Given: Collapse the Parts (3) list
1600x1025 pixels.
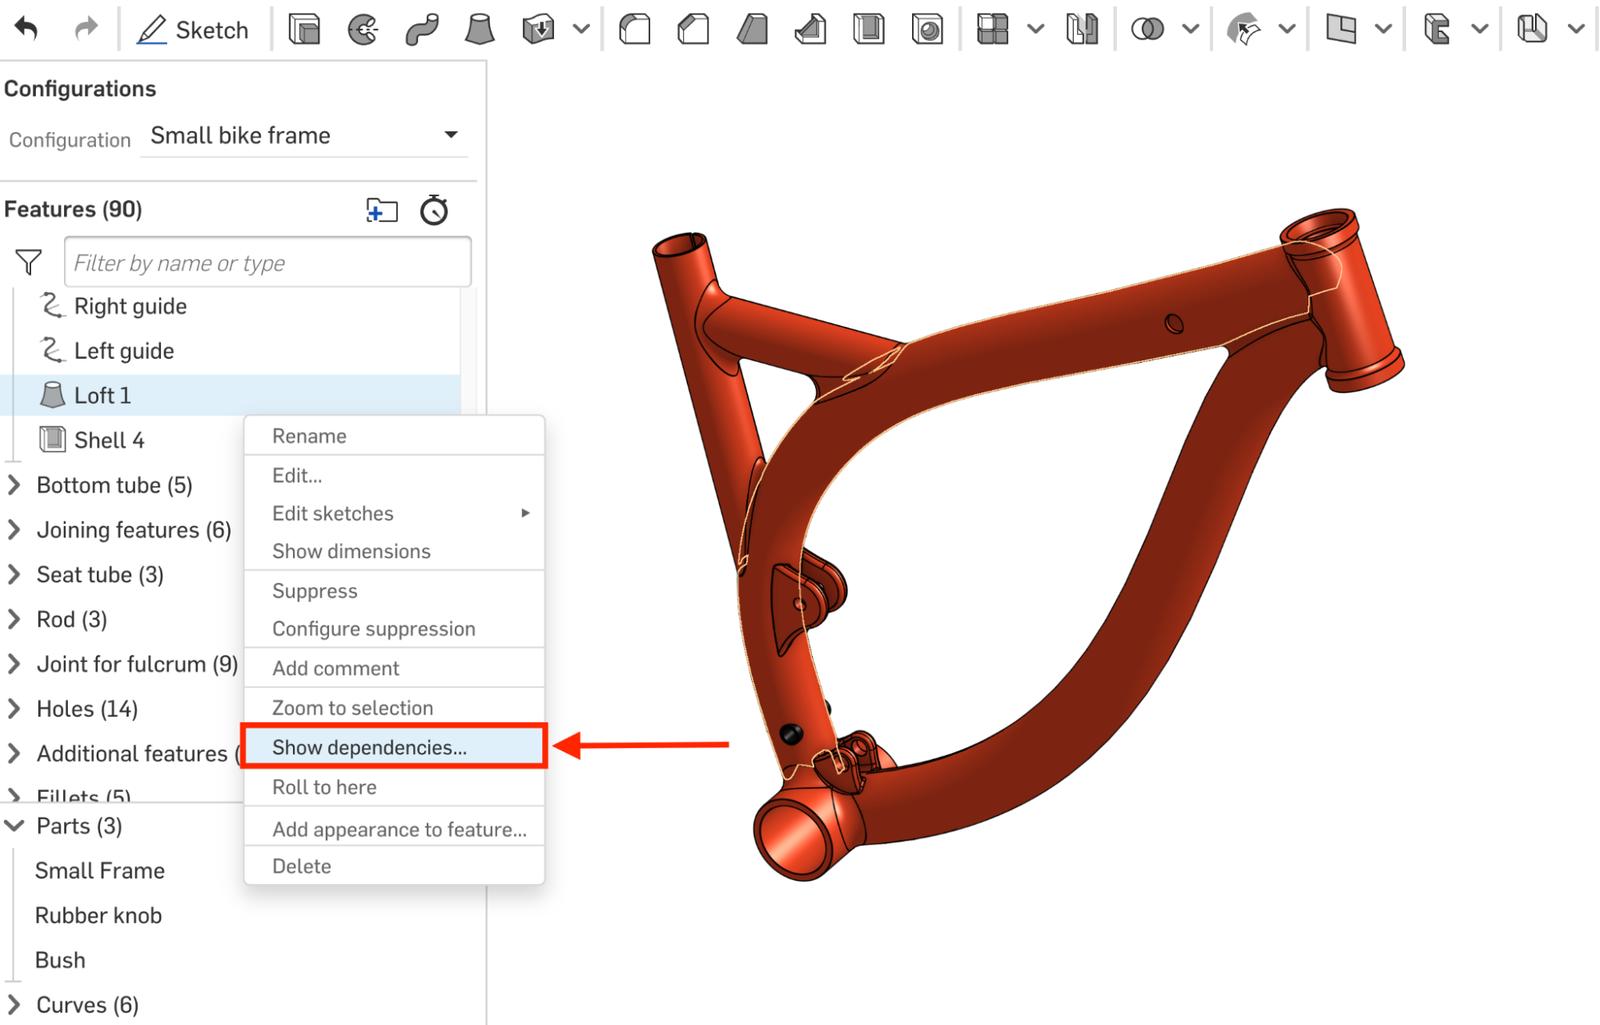Looking at the screenshot, I should point(14,826).
